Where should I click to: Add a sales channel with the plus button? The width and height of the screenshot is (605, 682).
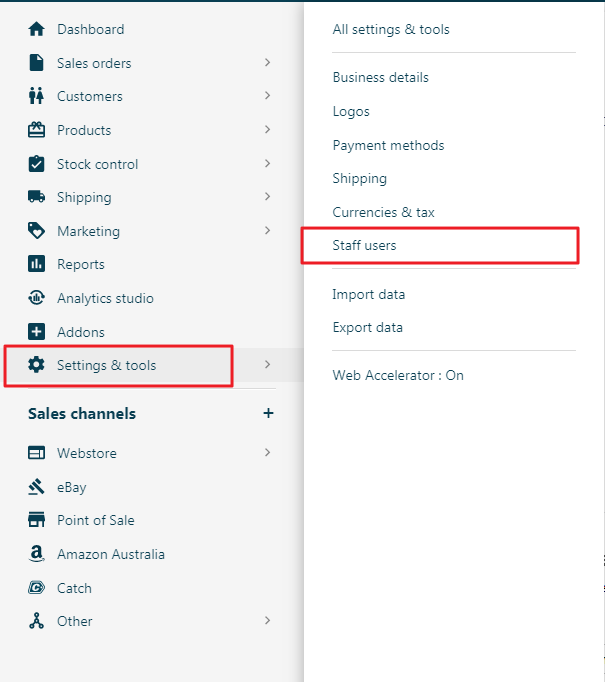[268, 413]
